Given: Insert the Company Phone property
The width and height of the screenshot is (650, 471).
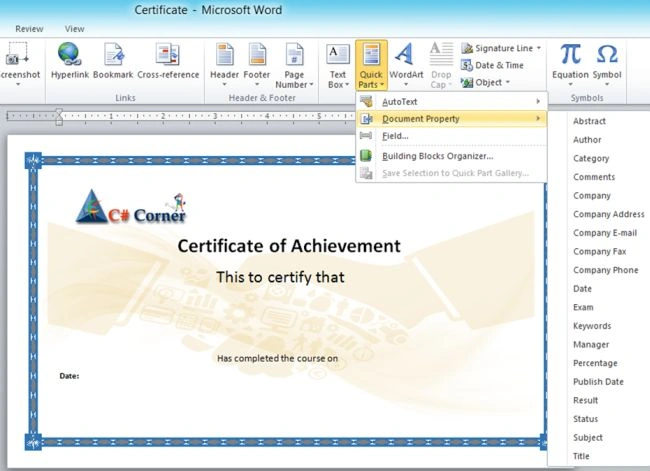Looking at the screenshot, I should click(x=605, y=270).
